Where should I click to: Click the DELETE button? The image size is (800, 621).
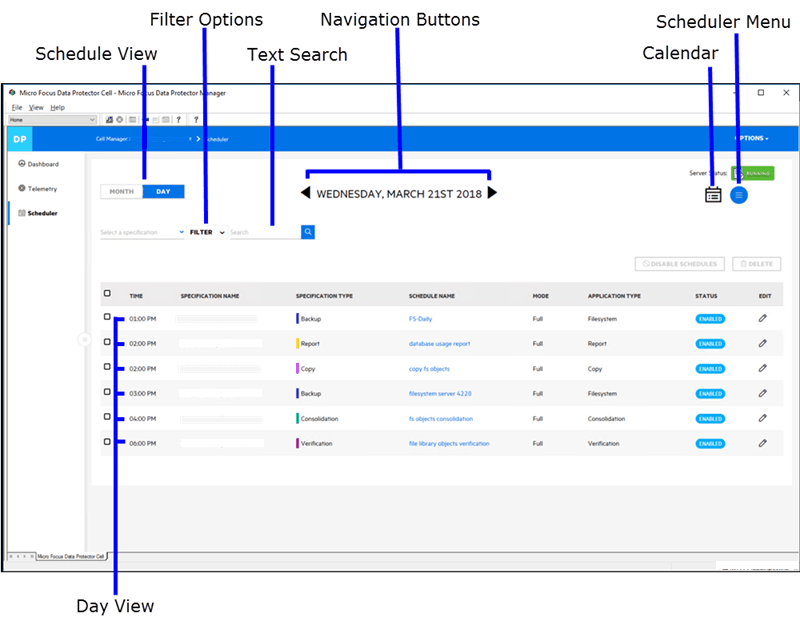click(757, 264)
